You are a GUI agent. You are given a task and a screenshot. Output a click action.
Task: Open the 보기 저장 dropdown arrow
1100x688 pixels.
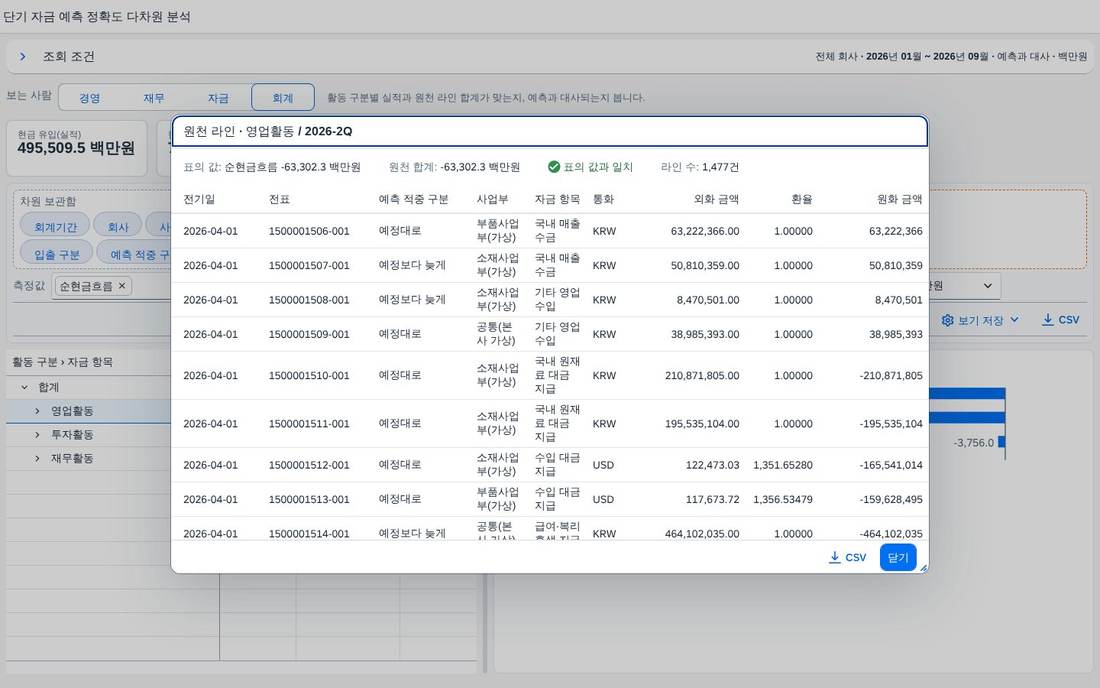[1014, 320]
